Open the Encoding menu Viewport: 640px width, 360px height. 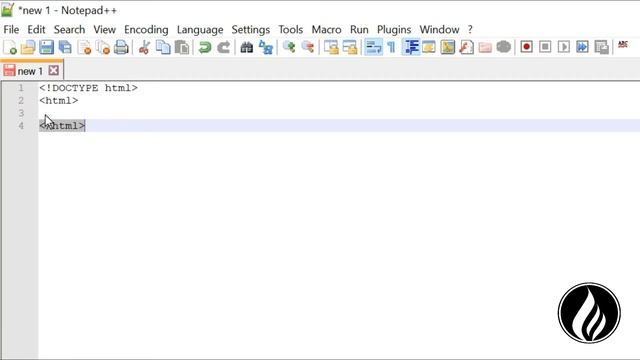[146, 30]
